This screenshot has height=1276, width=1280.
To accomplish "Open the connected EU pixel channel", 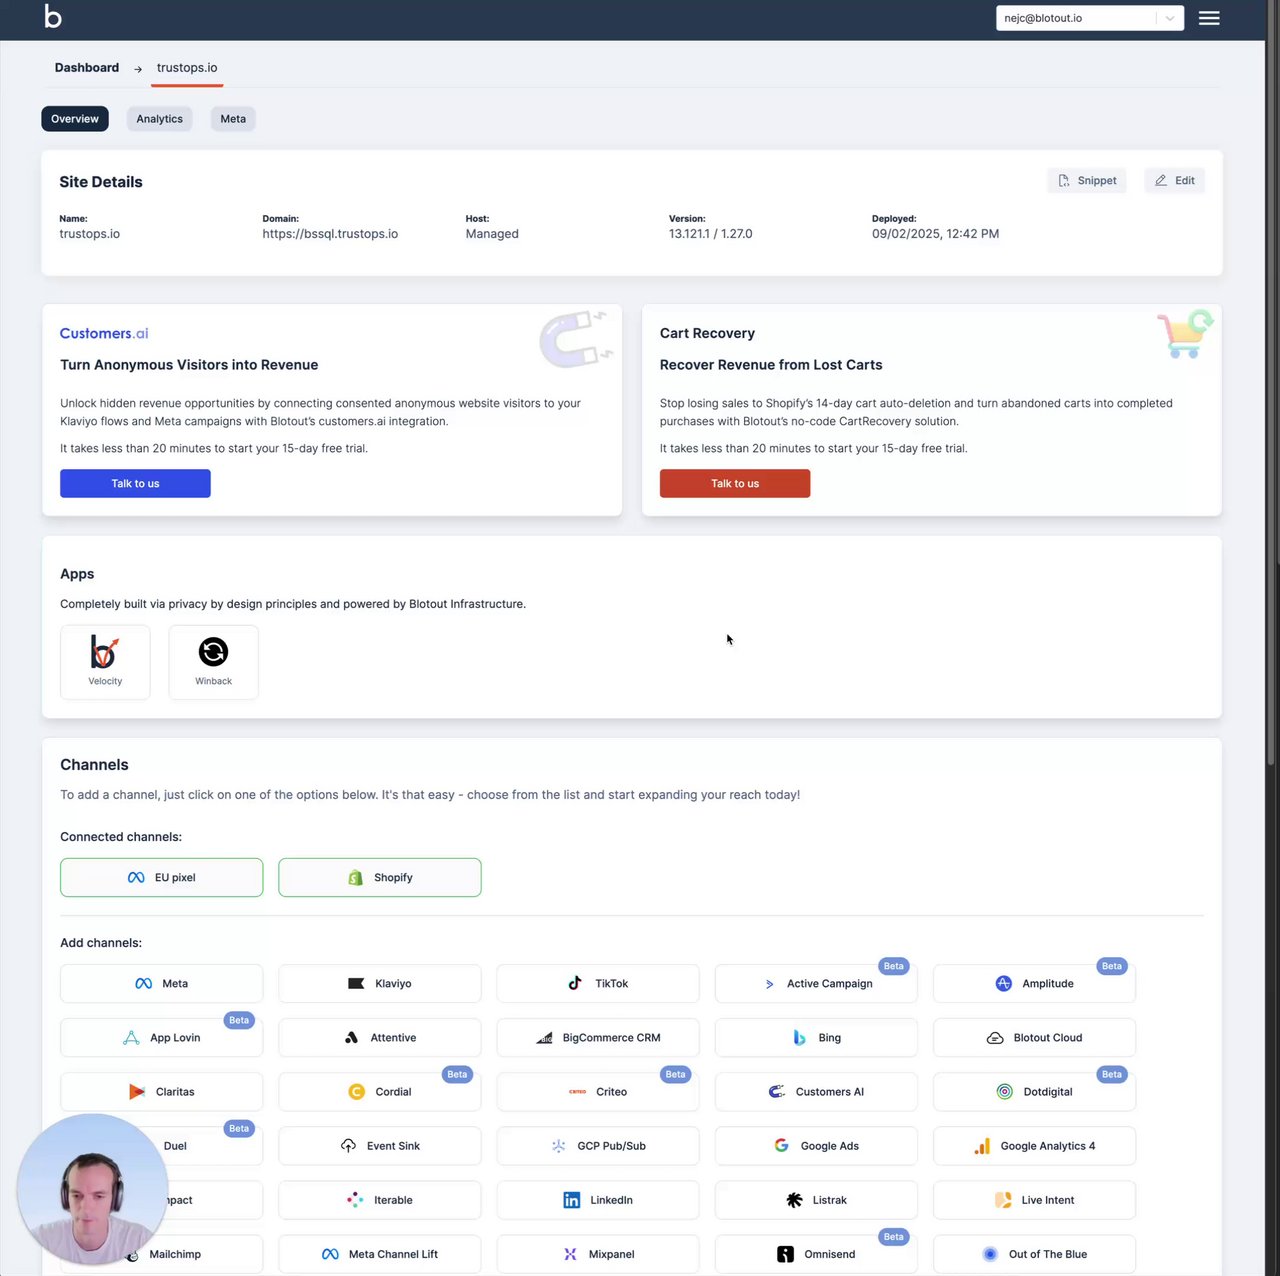I will pyautogui.click(x=162, y=877).
